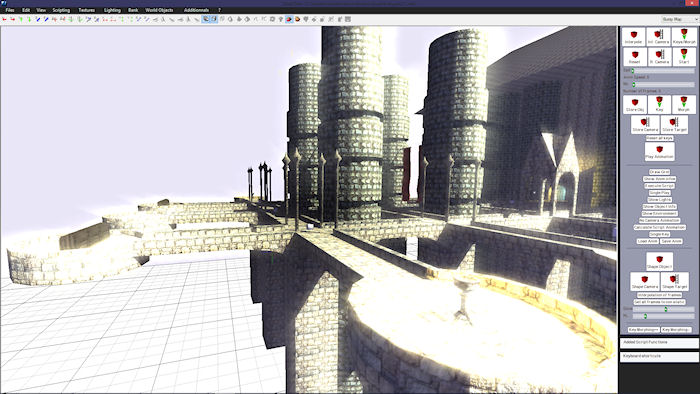
Task: Click the Shape Target icon button
Action: pos(675,281)
